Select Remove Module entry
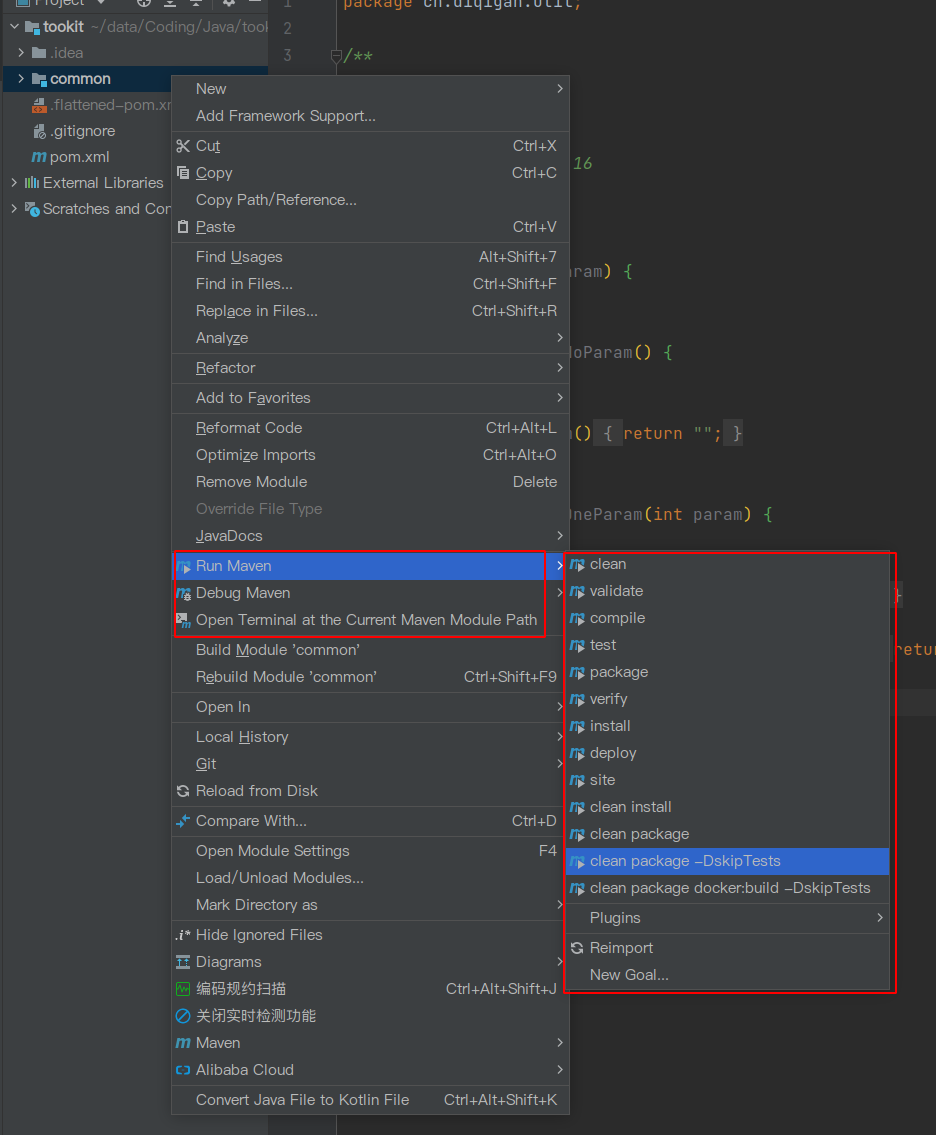 point(371,482)
